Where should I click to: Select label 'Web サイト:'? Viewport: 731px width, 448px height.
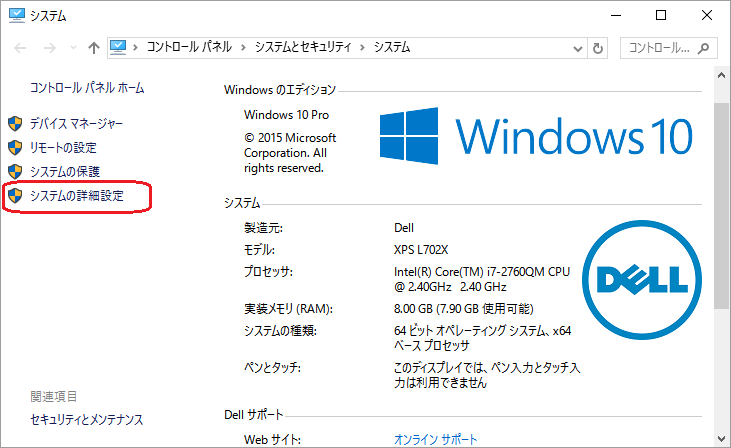coord(272,439)
